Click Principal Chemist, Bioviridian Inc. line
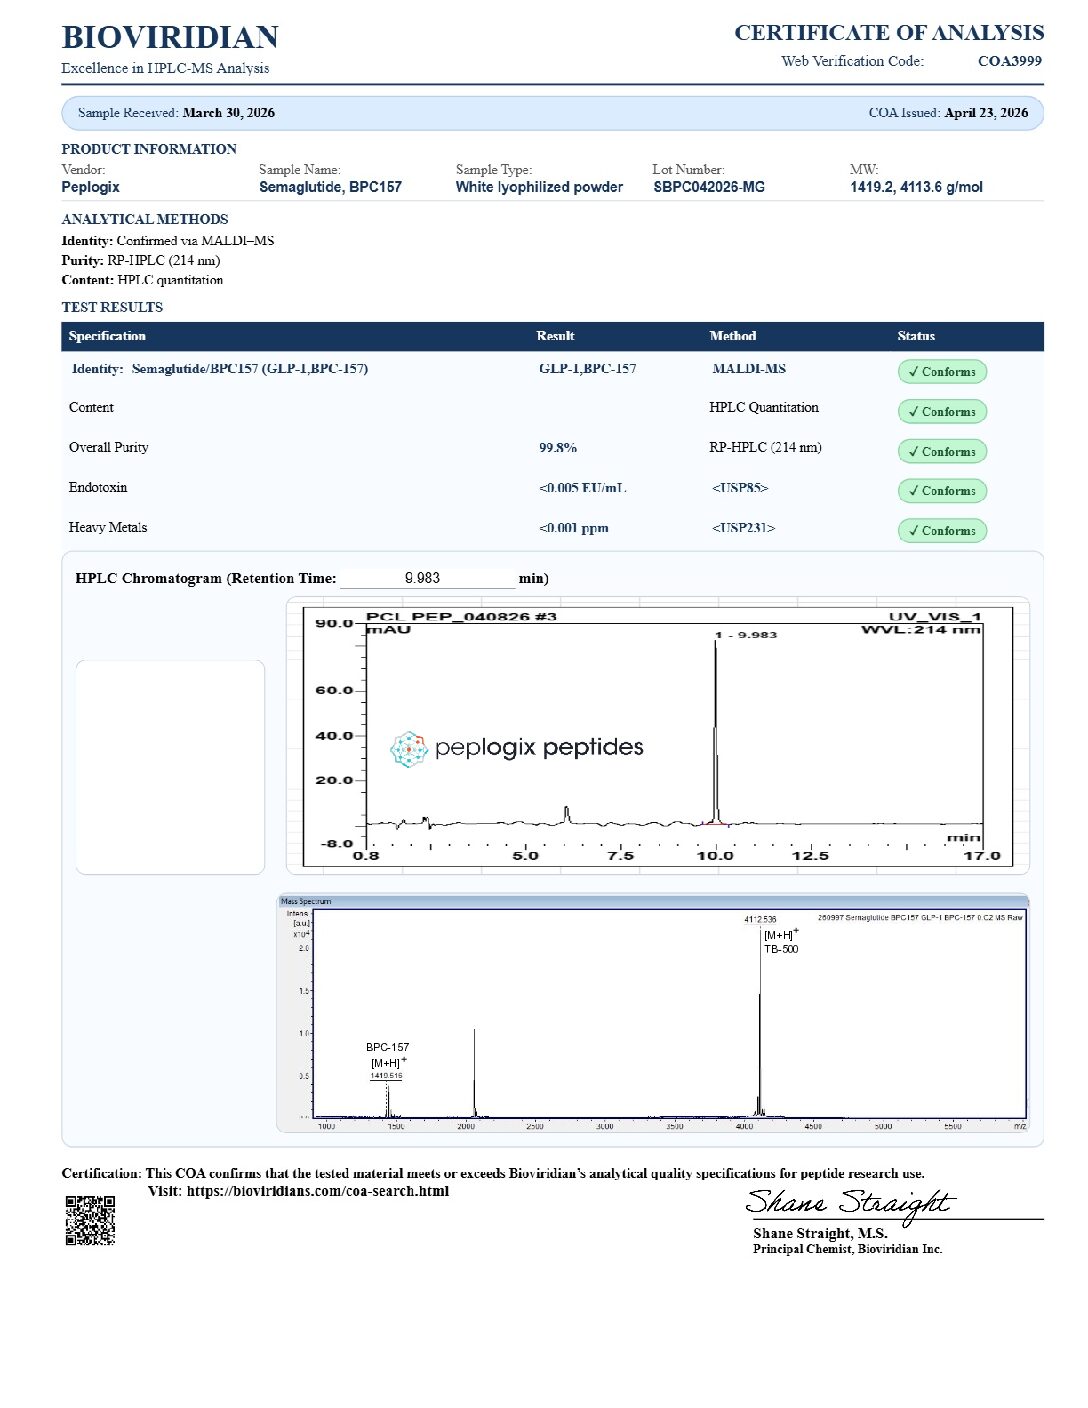Image resolution: width=1088 pixels, height=1408 pixels. click(848, 1249)
